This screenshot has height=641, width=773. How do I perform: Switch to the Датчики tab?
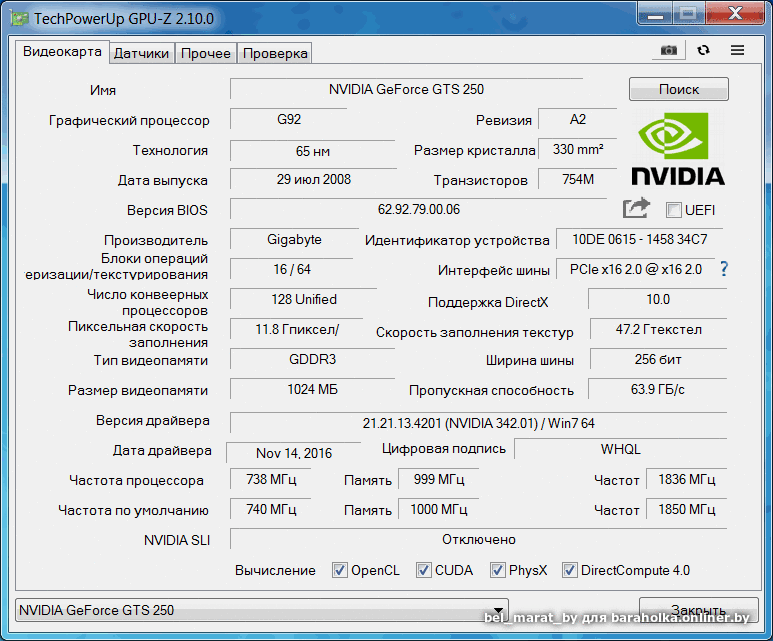141,53
